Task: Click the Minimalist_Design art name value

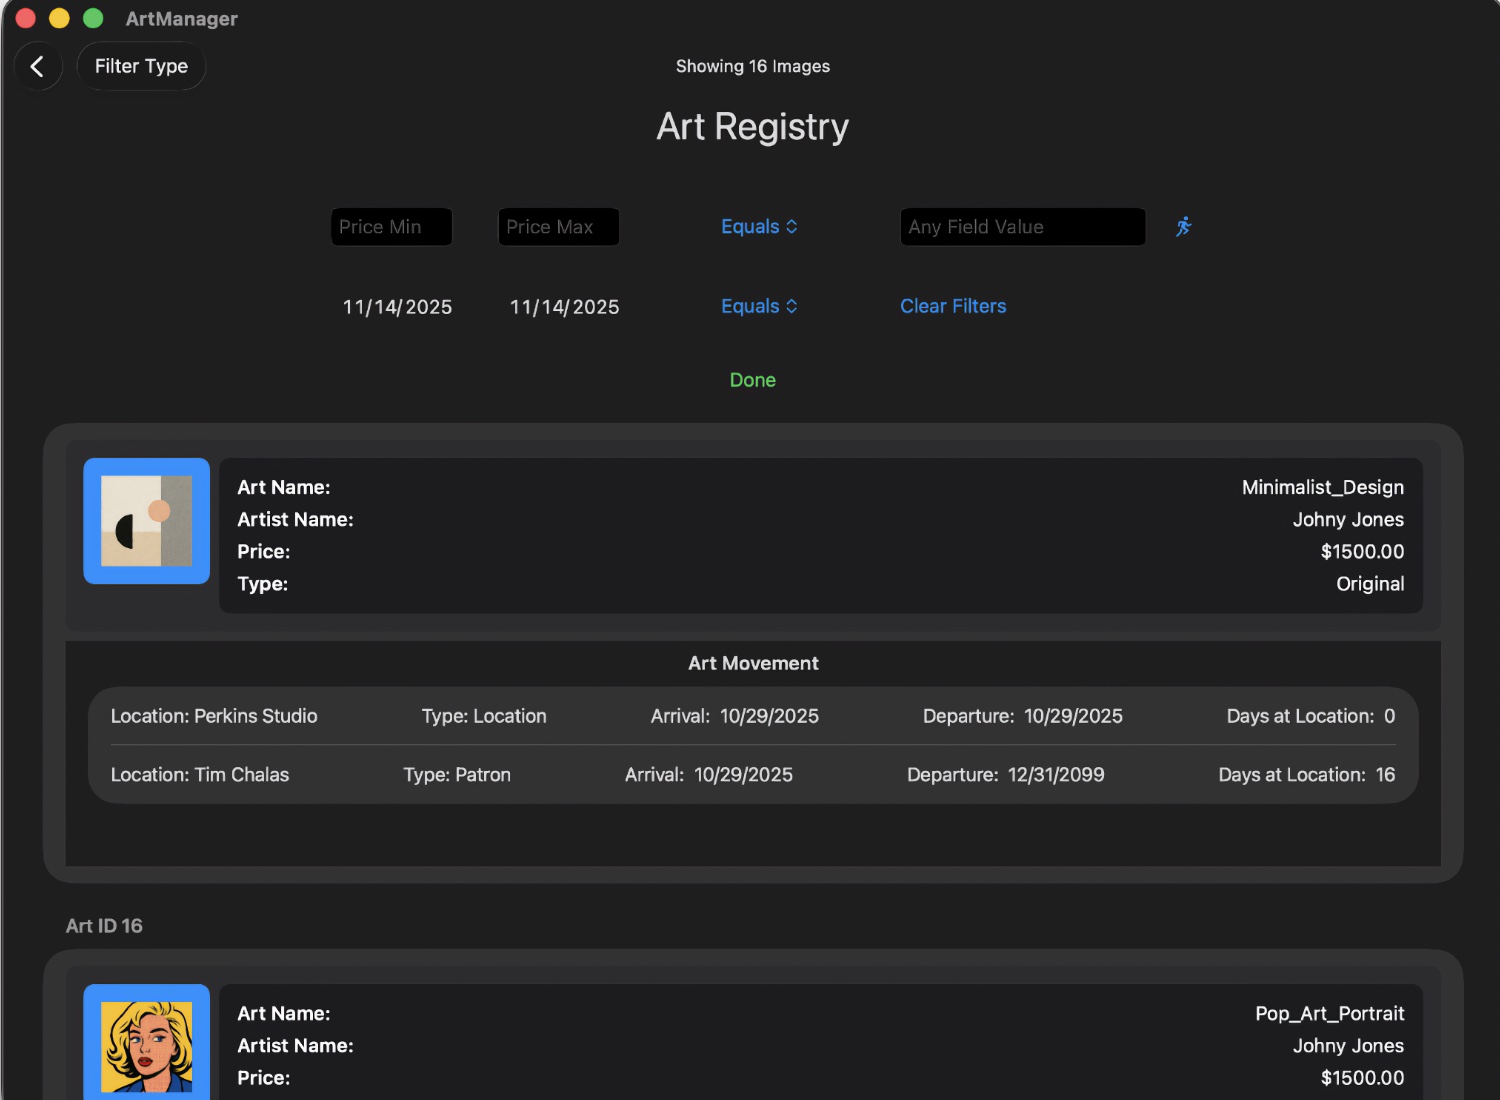Action: pos(1322,487)
